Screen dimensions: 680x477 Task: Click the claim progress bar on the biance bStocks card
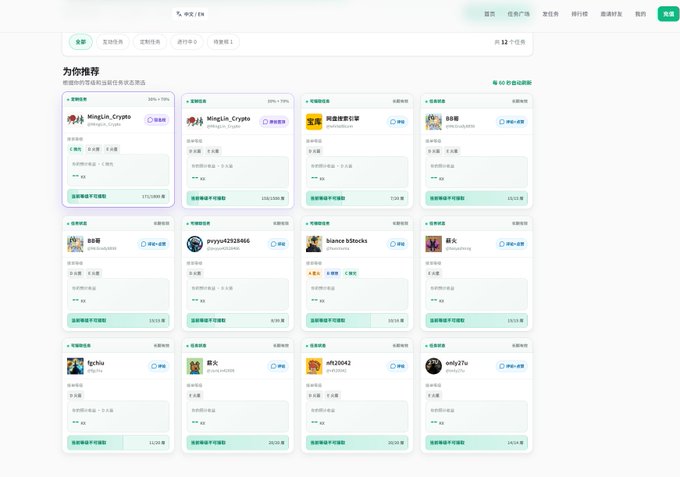357,320
